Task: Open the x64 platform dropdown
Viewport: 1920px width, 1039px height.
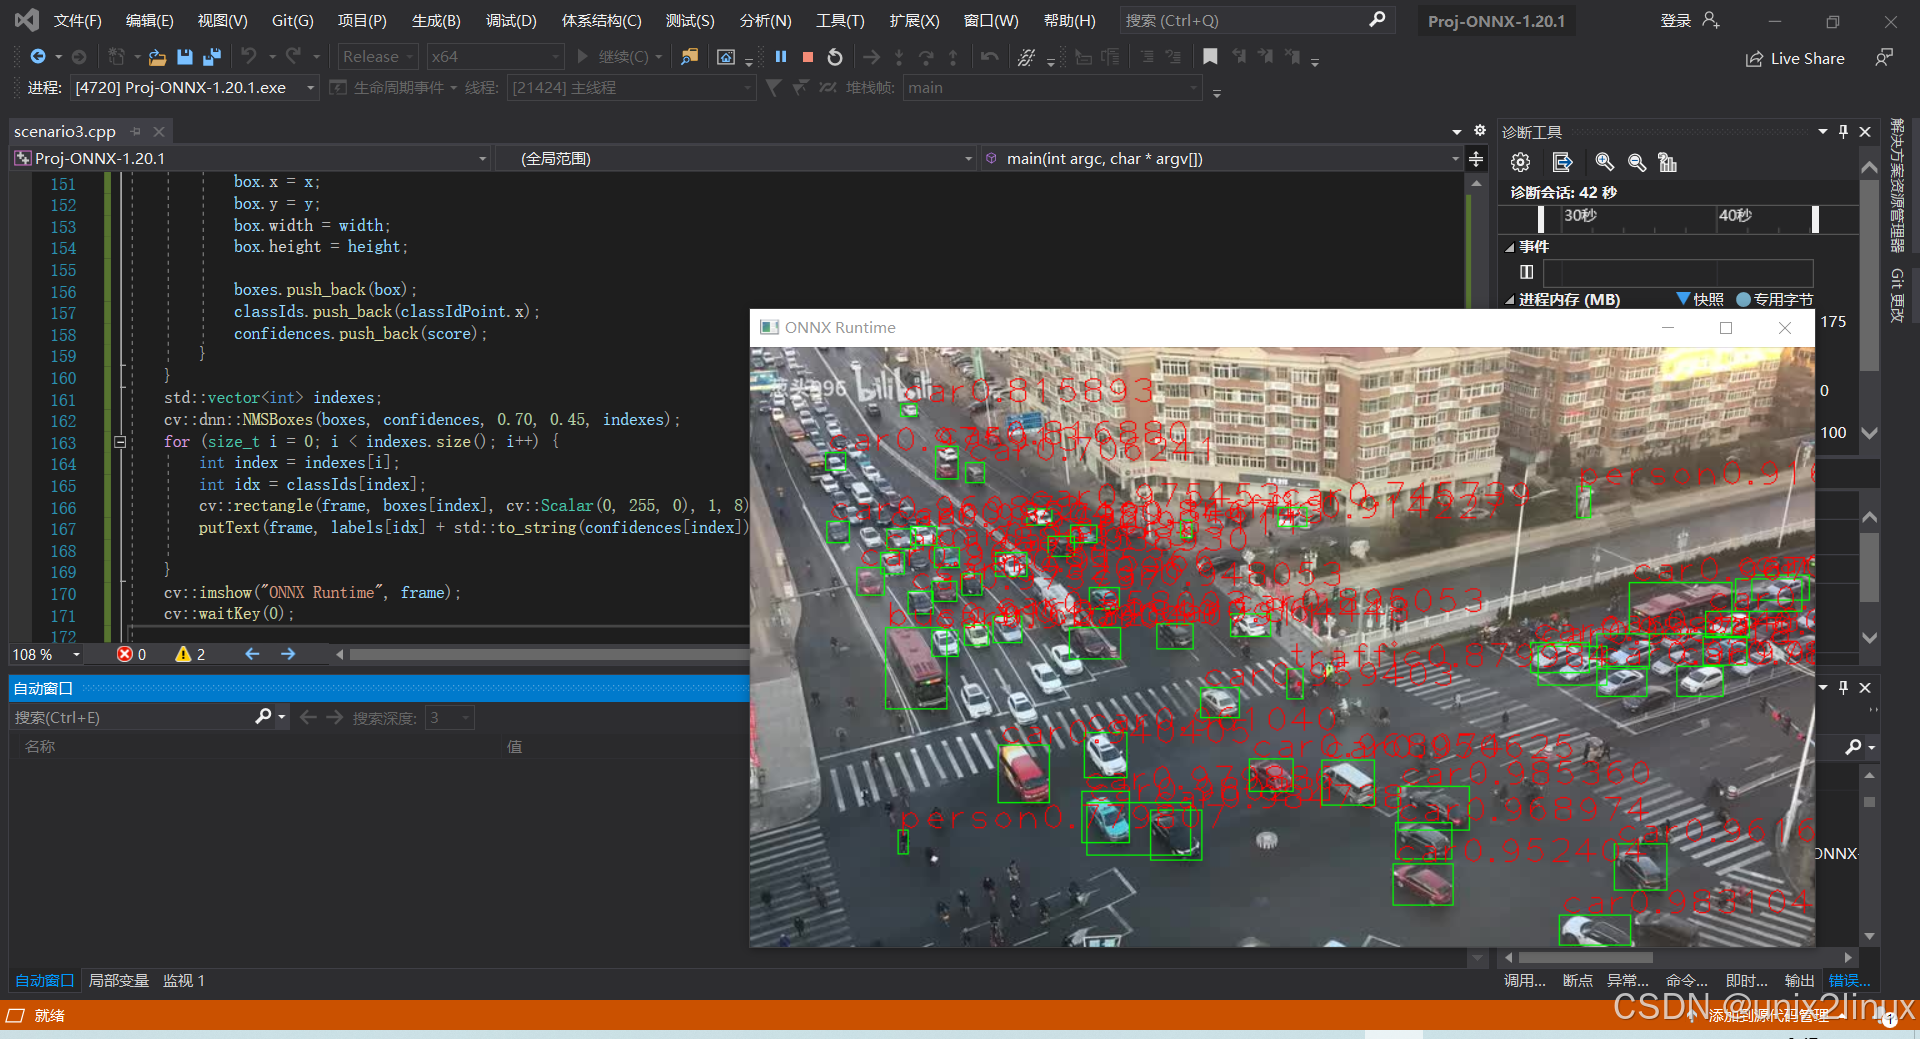Action: [x=495, y=57]
